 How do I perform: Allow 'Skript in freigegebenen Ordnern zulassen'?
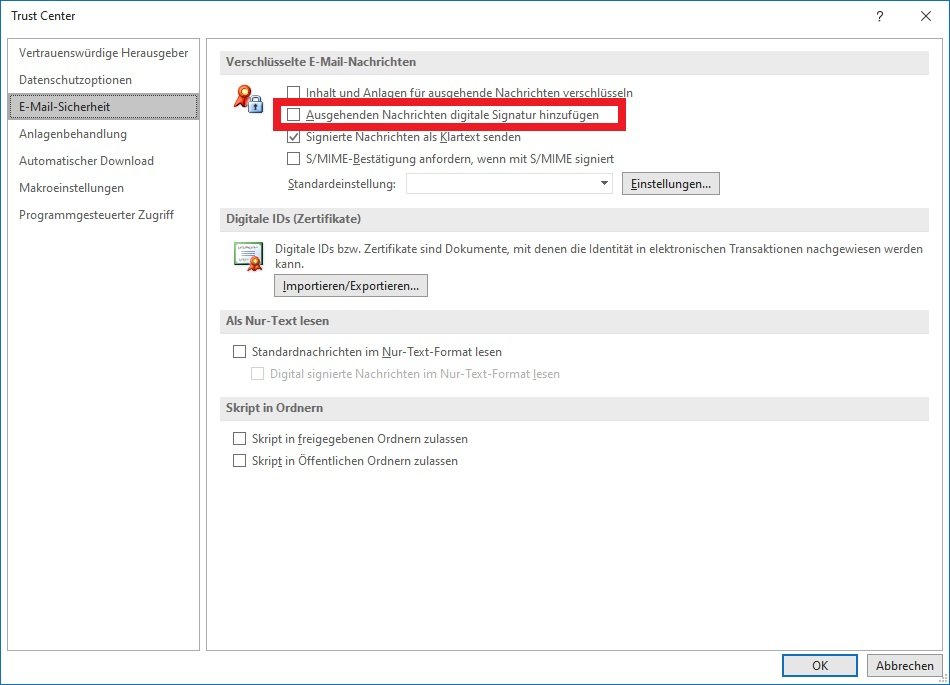[x=239, y=438]
